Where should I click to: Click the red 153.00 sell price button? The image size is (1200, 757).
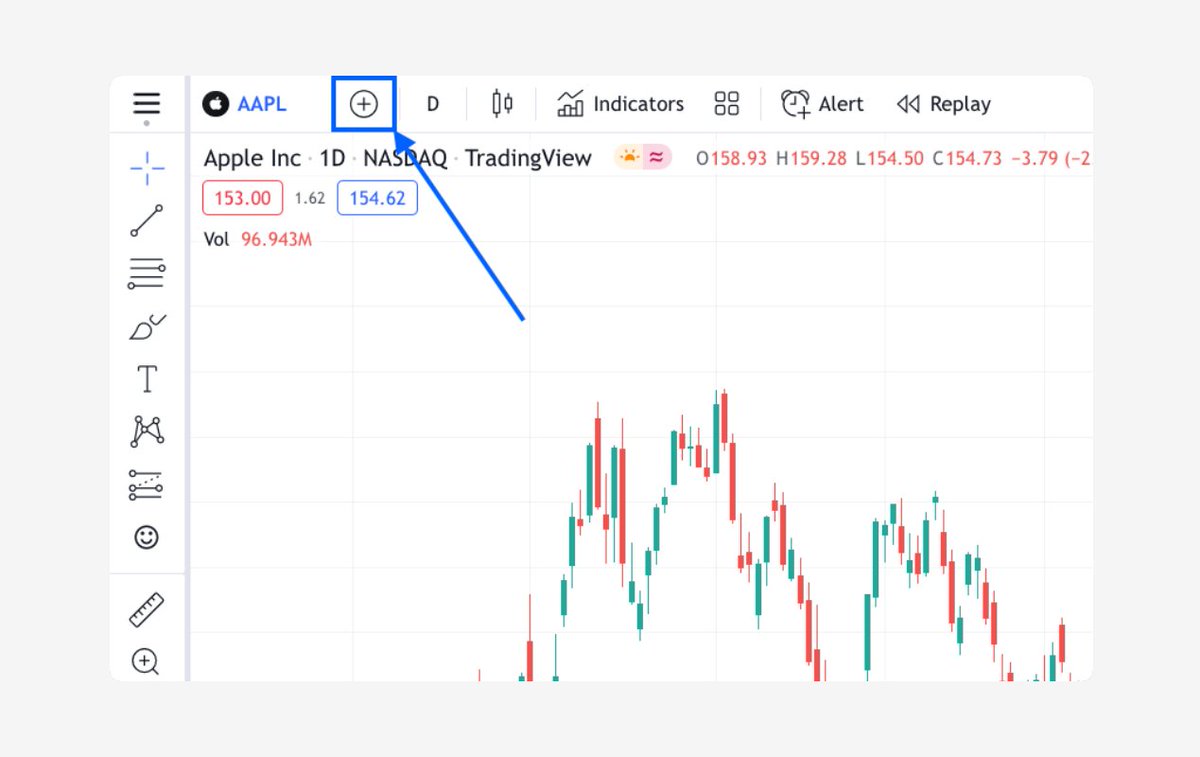point(243,198)
